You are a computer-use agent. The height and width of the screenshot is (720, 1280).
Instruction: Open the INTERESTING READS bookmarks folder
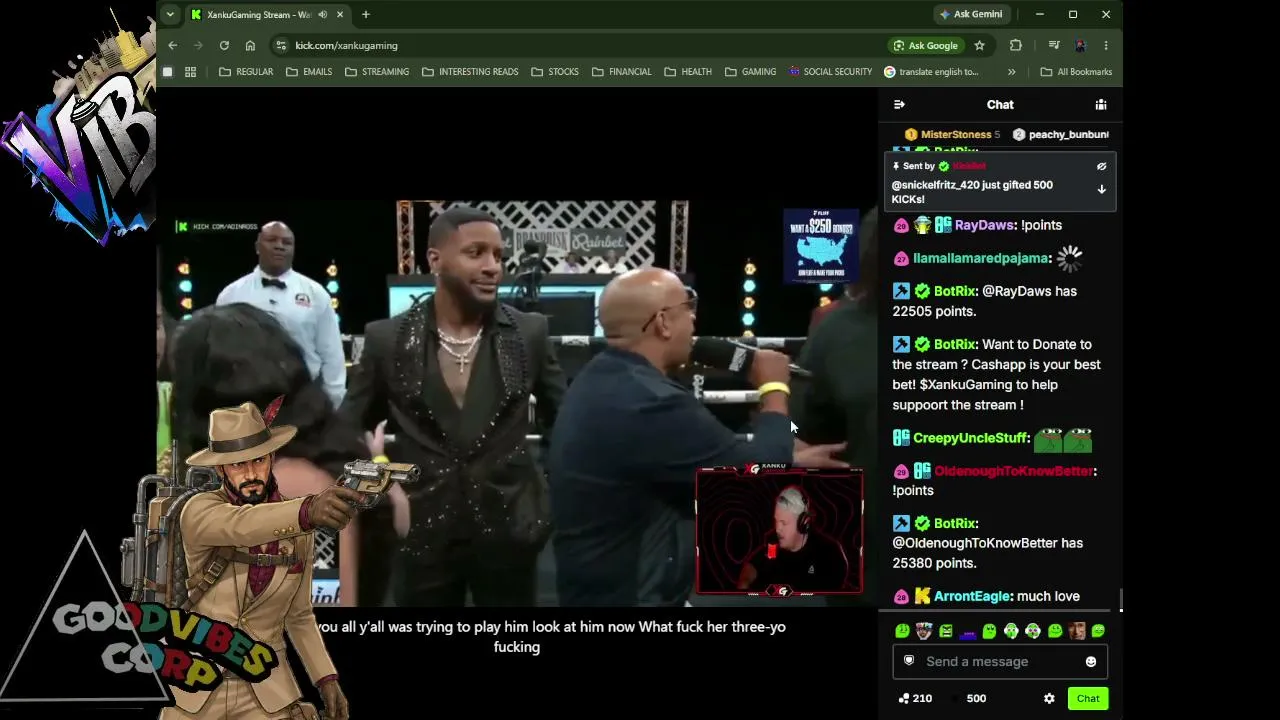coord(470,72)
